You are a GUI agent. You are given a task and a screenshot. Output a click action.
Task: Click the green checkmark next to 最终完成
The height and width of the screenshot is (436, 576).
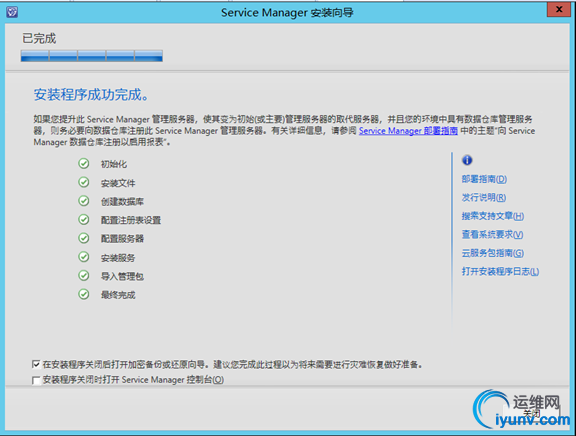point(84,294)
